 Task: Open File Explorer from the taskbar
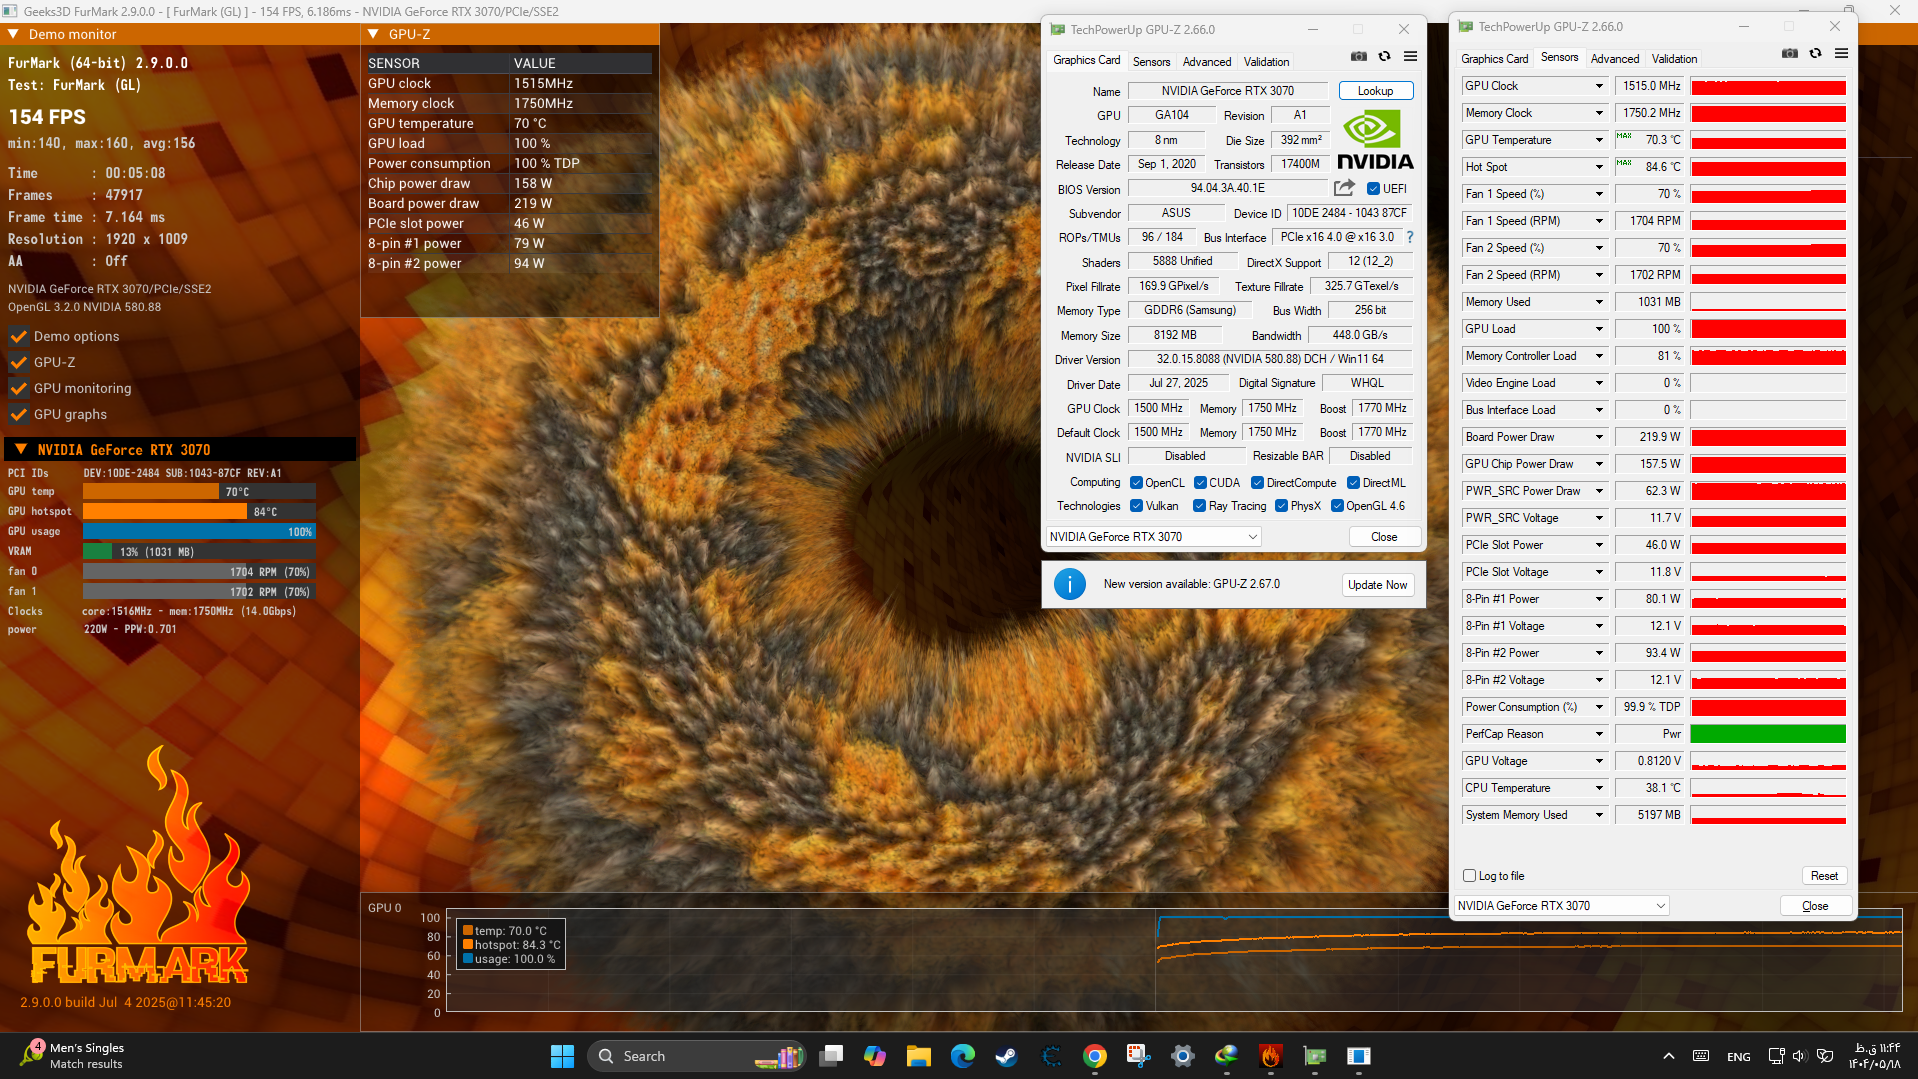pos(919,1056)
